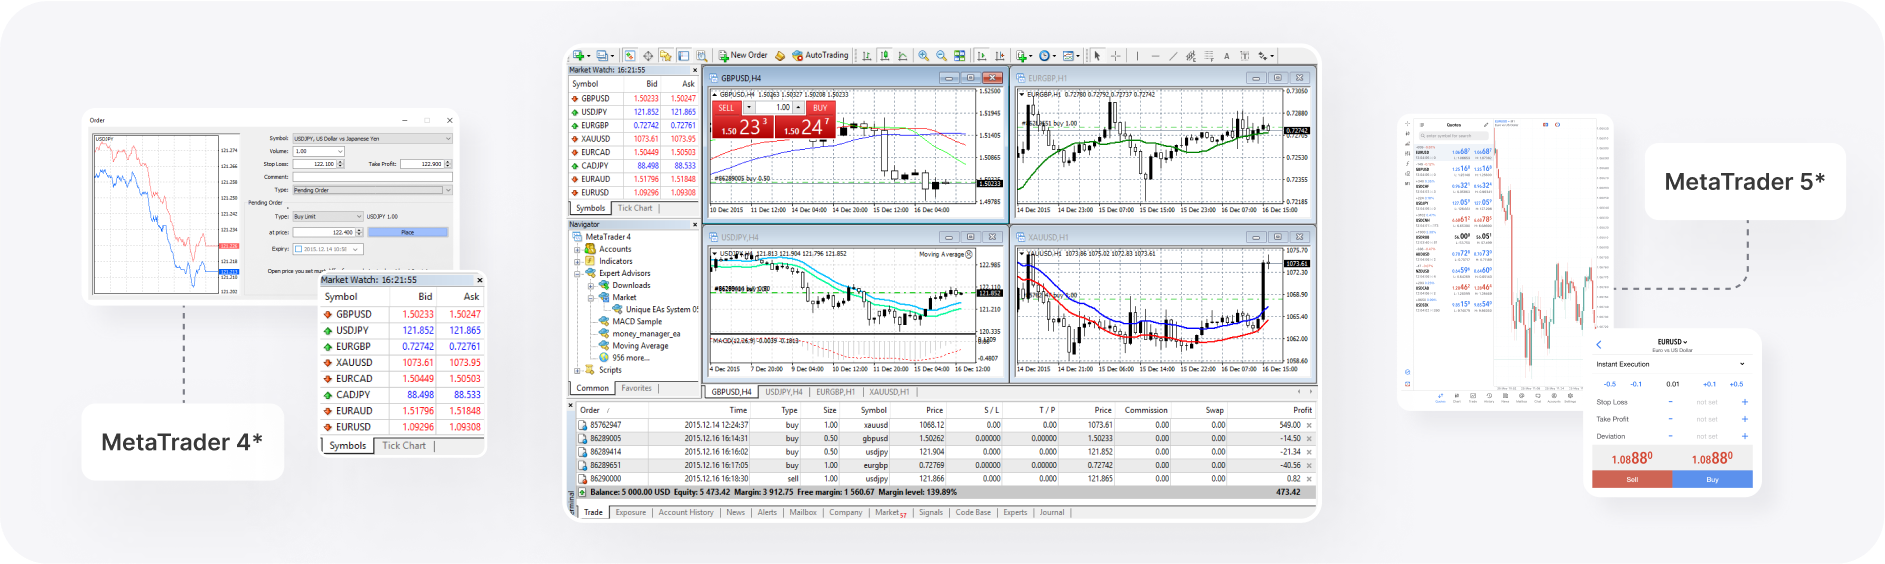Click the one-click volume 1.00 field

[775, 107]
